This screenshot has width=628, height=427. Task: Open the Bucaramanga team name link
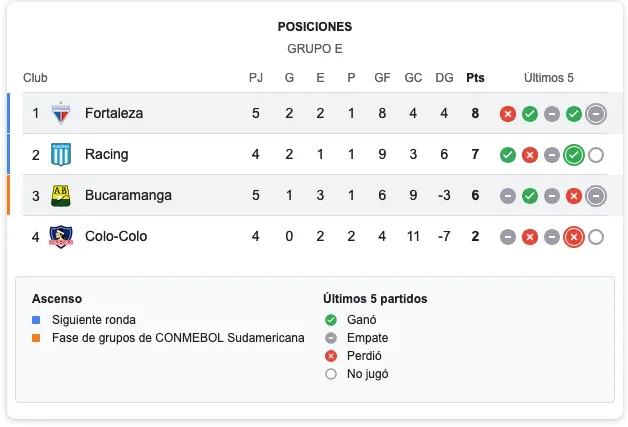[128, 195]
